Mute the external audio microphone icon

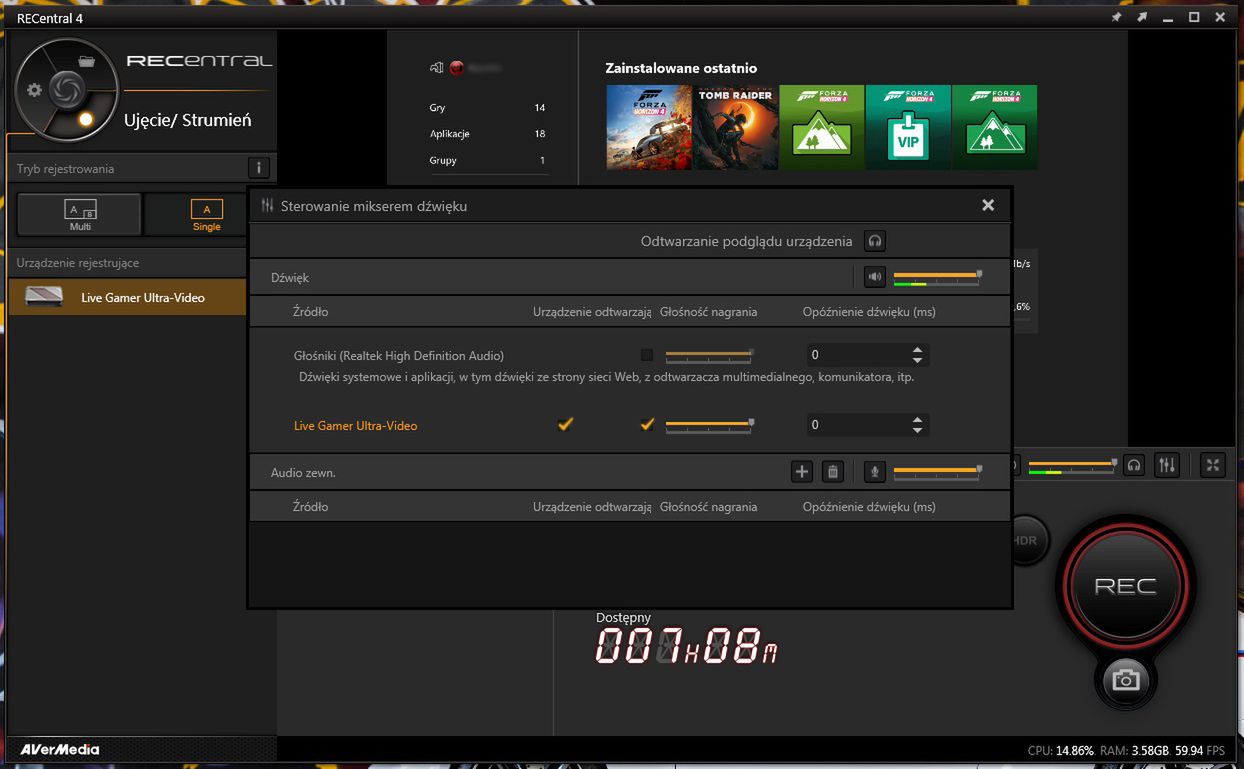pyautogui.click(x=875, y=471)
